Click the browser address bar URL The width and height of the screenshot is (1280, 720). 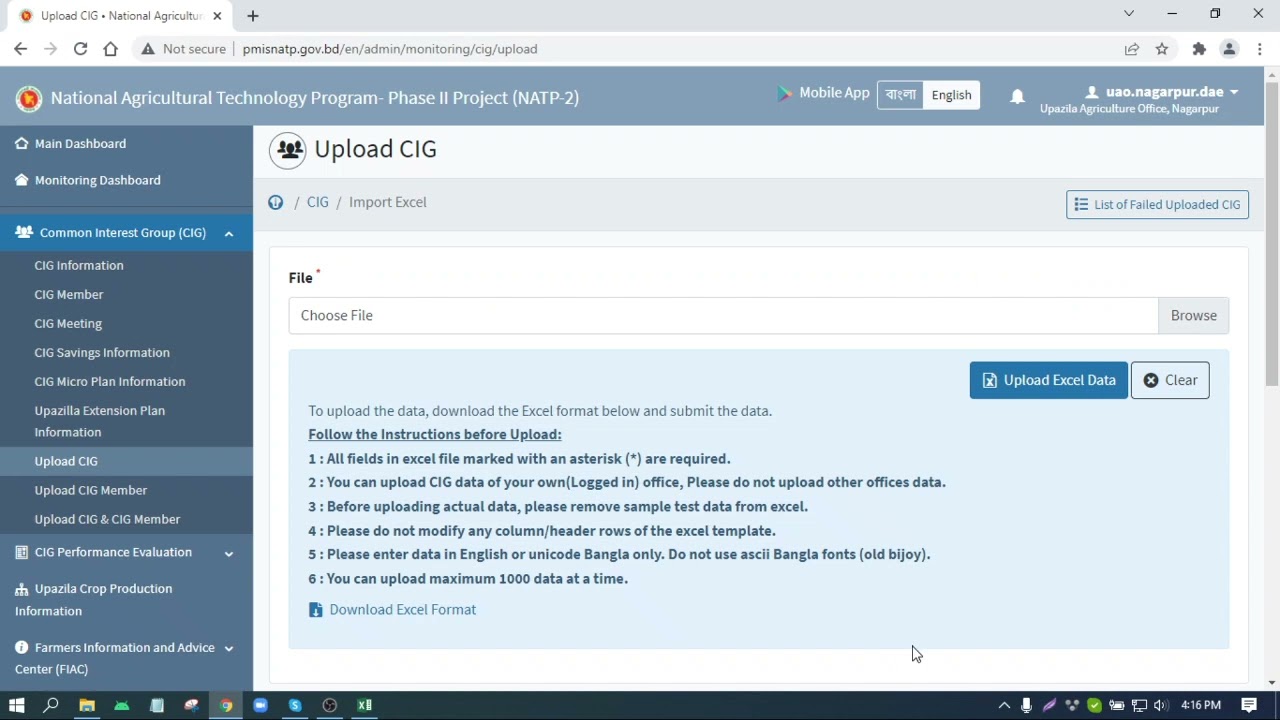click(x=390, y=49)
